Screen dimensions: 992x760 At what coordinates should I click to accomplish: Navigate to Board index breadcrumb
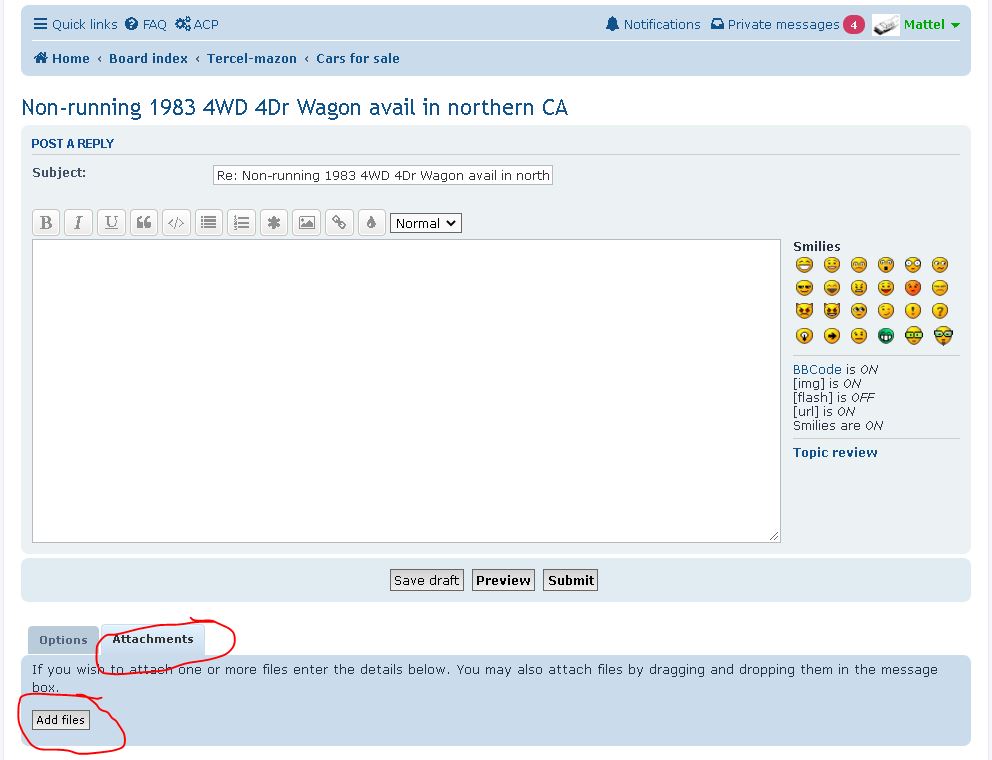[x=148, y=58]
